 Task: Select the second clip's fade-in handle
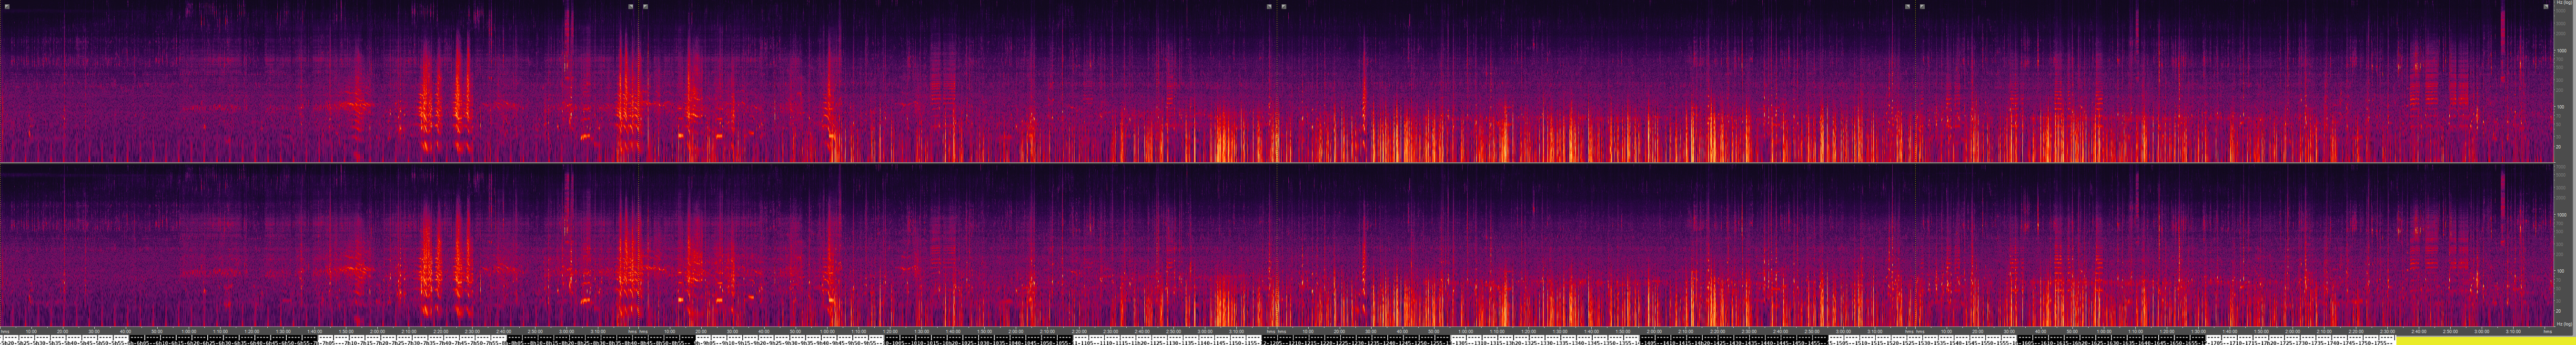(x=646, y=6)
